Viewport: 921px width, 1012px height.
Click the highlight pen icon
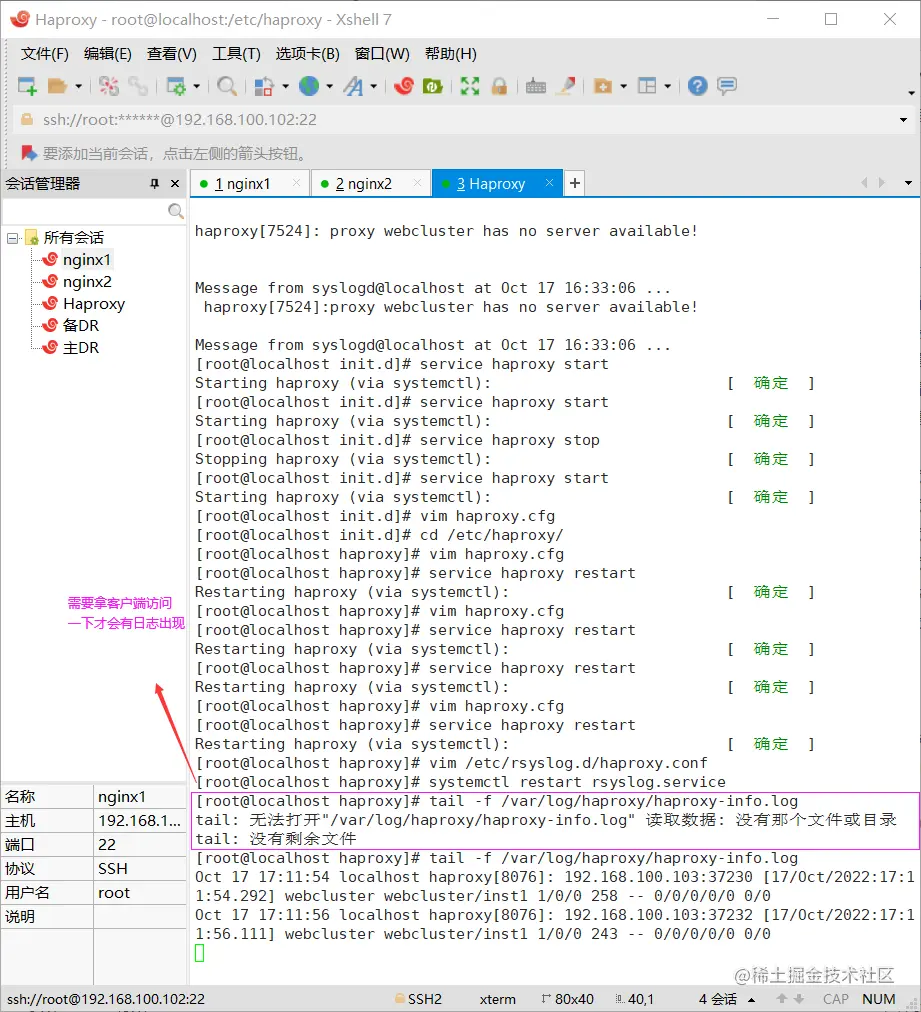pyautogui.click(x=566, y=86)
